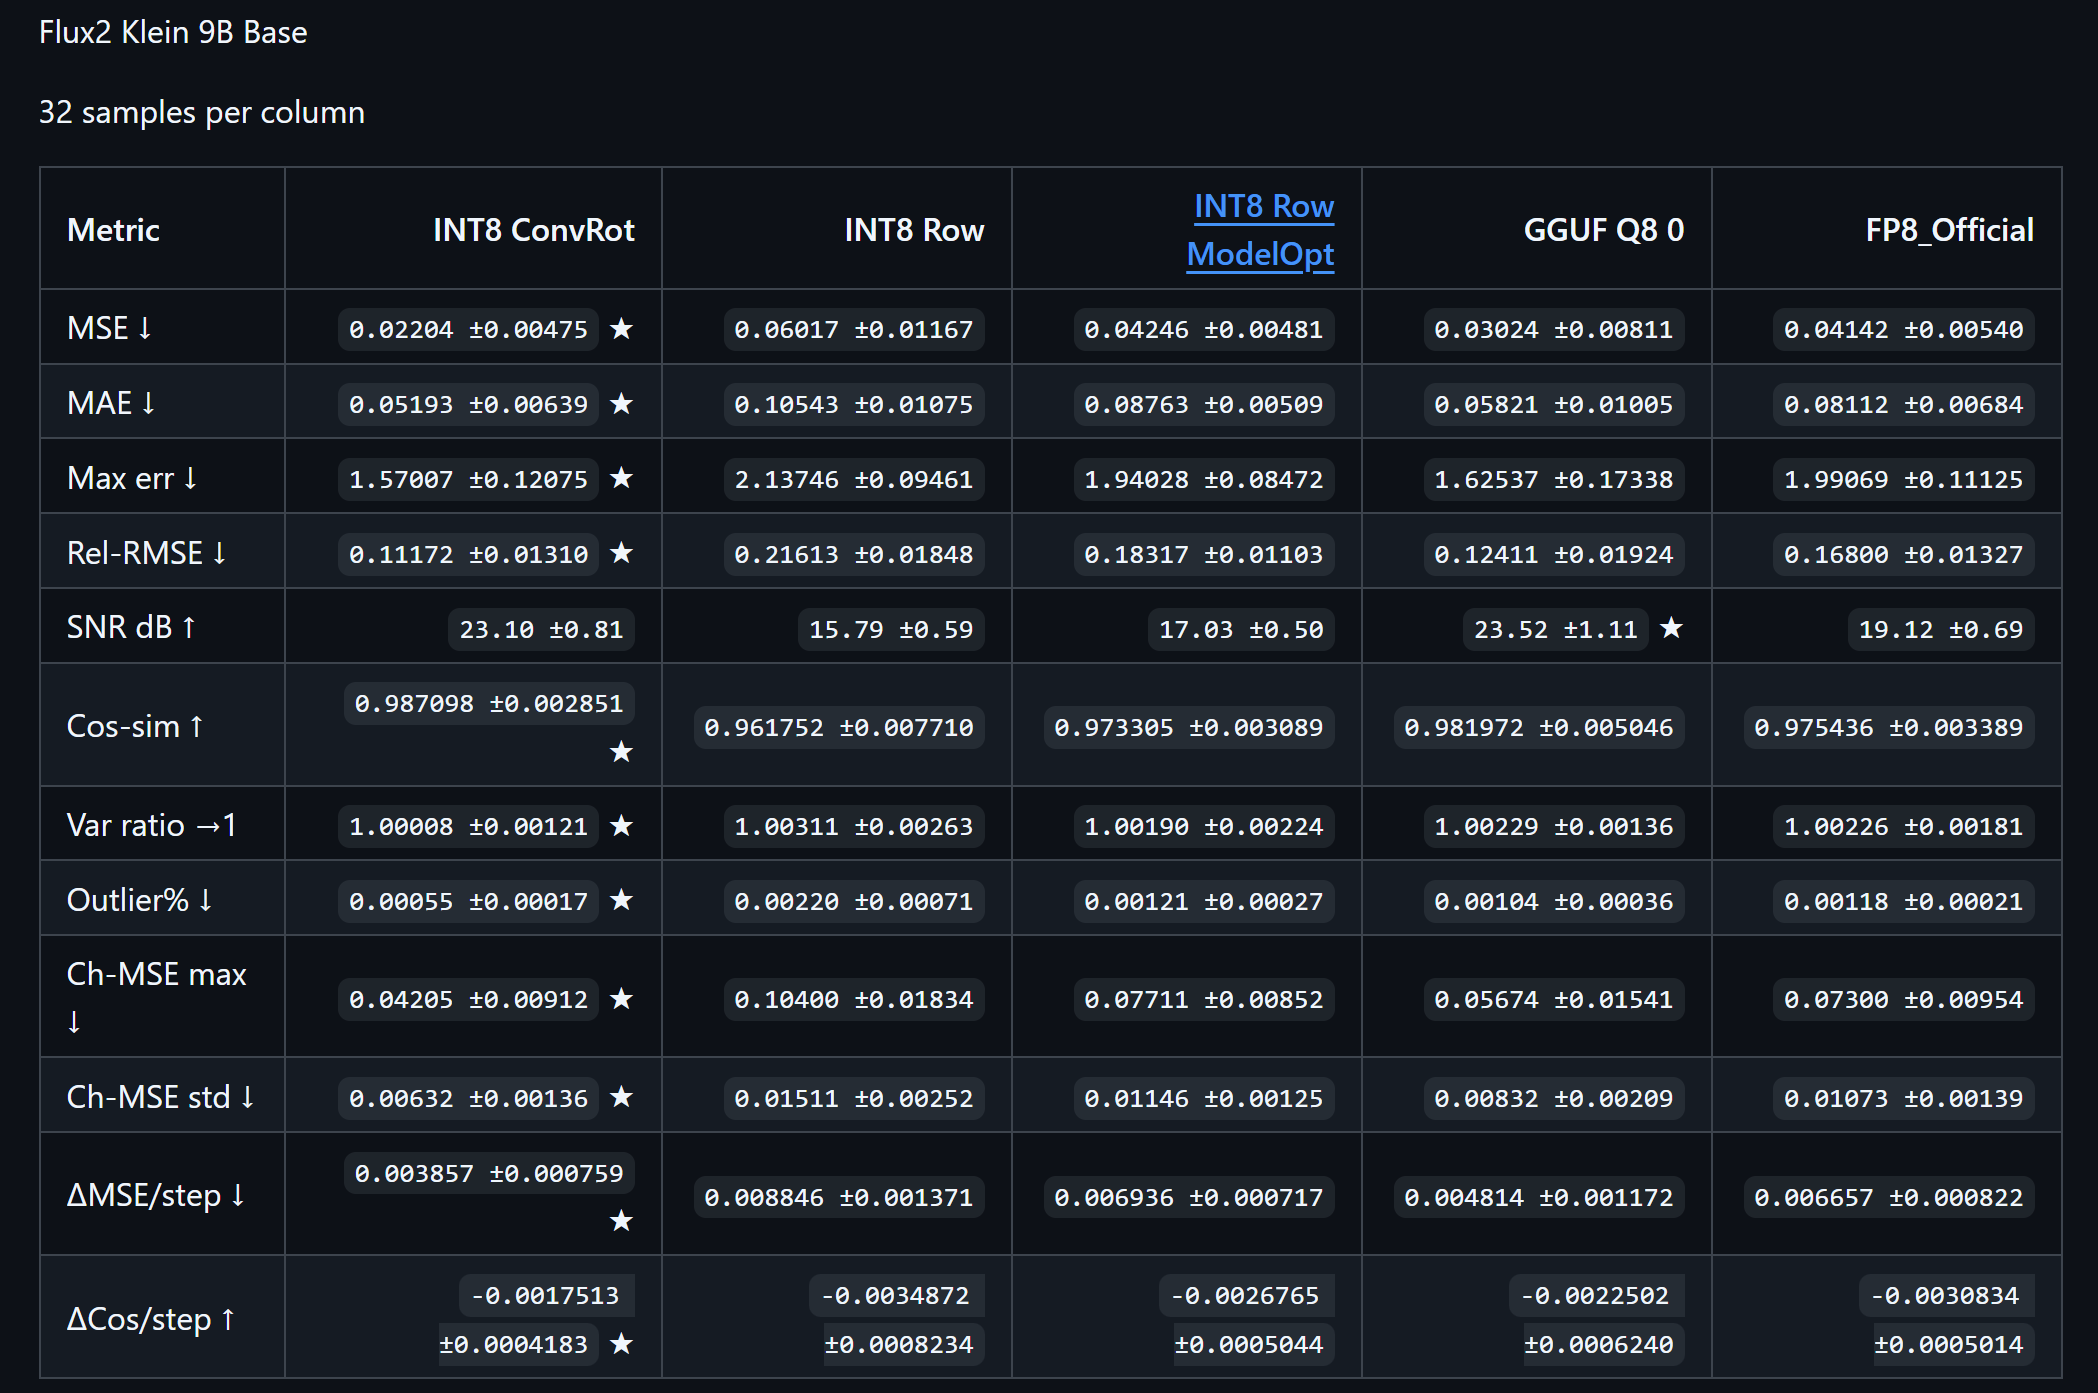Image resolution: width=2098 pixels, height=1393 pixels.
Task: Click the SNR value '19.12 ±0.69'
Action: 1941,629
